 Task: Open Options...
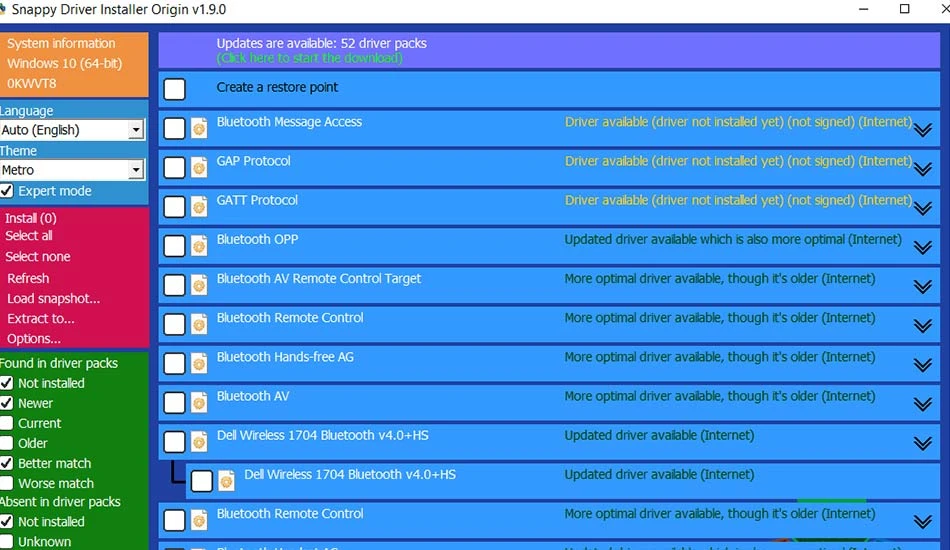click(x=34, y=339)
